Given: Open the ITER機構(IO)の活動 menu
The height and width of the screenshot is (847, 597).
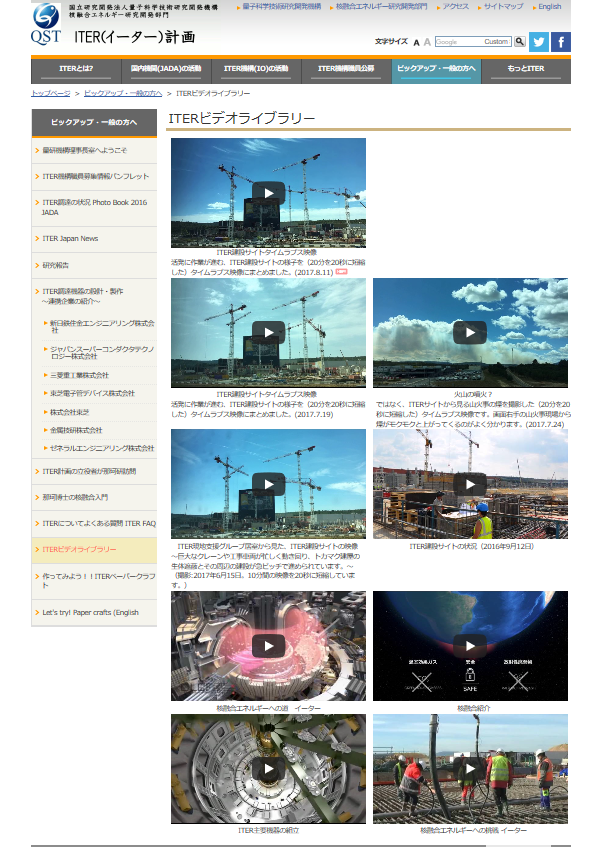Looking at the screenshot, I should (256, 71).
